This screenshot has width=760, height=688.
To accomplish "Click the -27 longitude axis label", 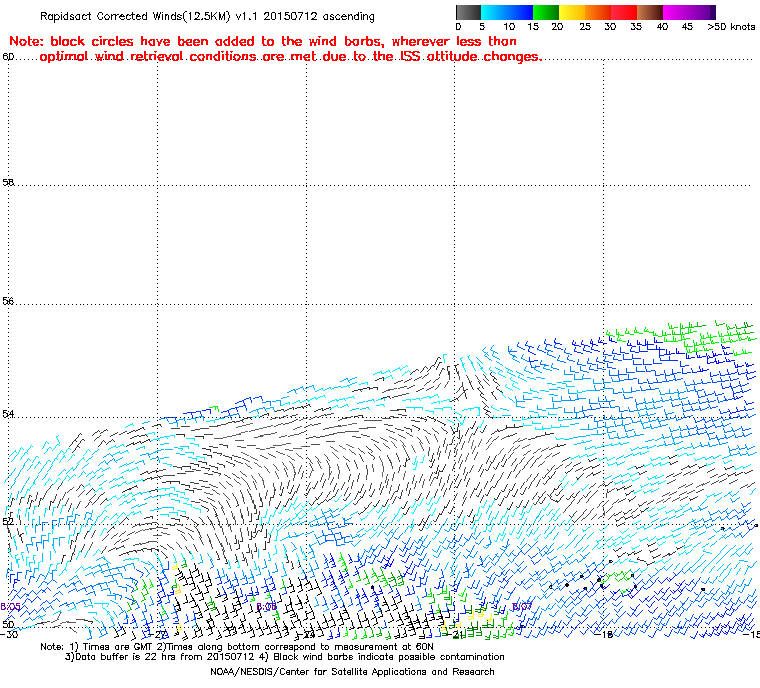I will pos(158,634).
